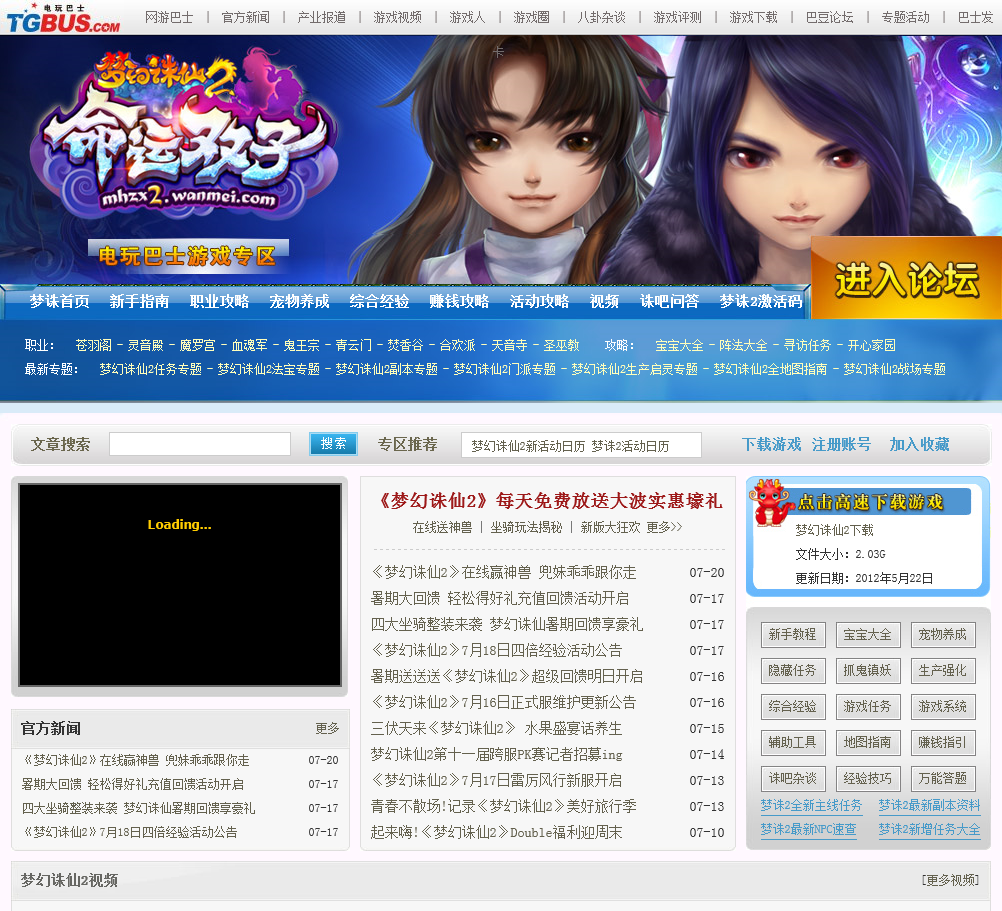Open 官方新闻 item 暑期大回馈
The width and height of the screenshot is (1002, 911).
pyautogui.click(x=132, y=784)
